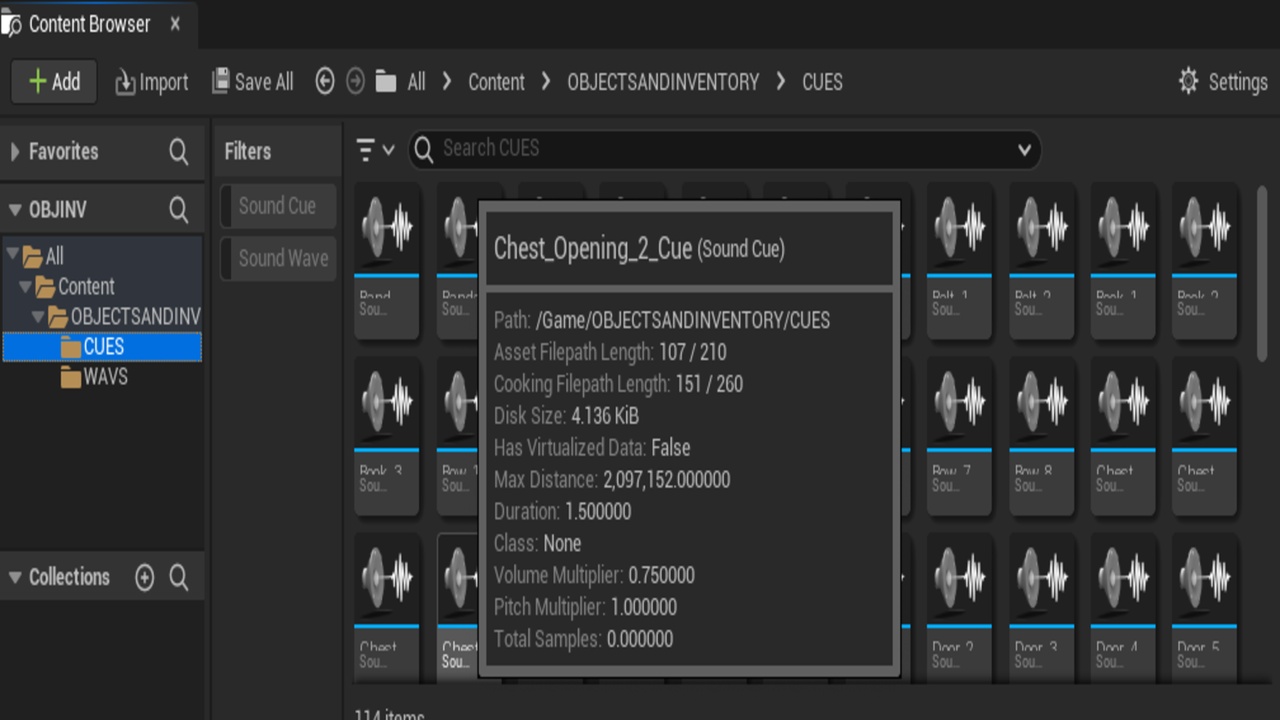
Task: Select the Bow_7 sound cue asset
Action: point(959,437)
